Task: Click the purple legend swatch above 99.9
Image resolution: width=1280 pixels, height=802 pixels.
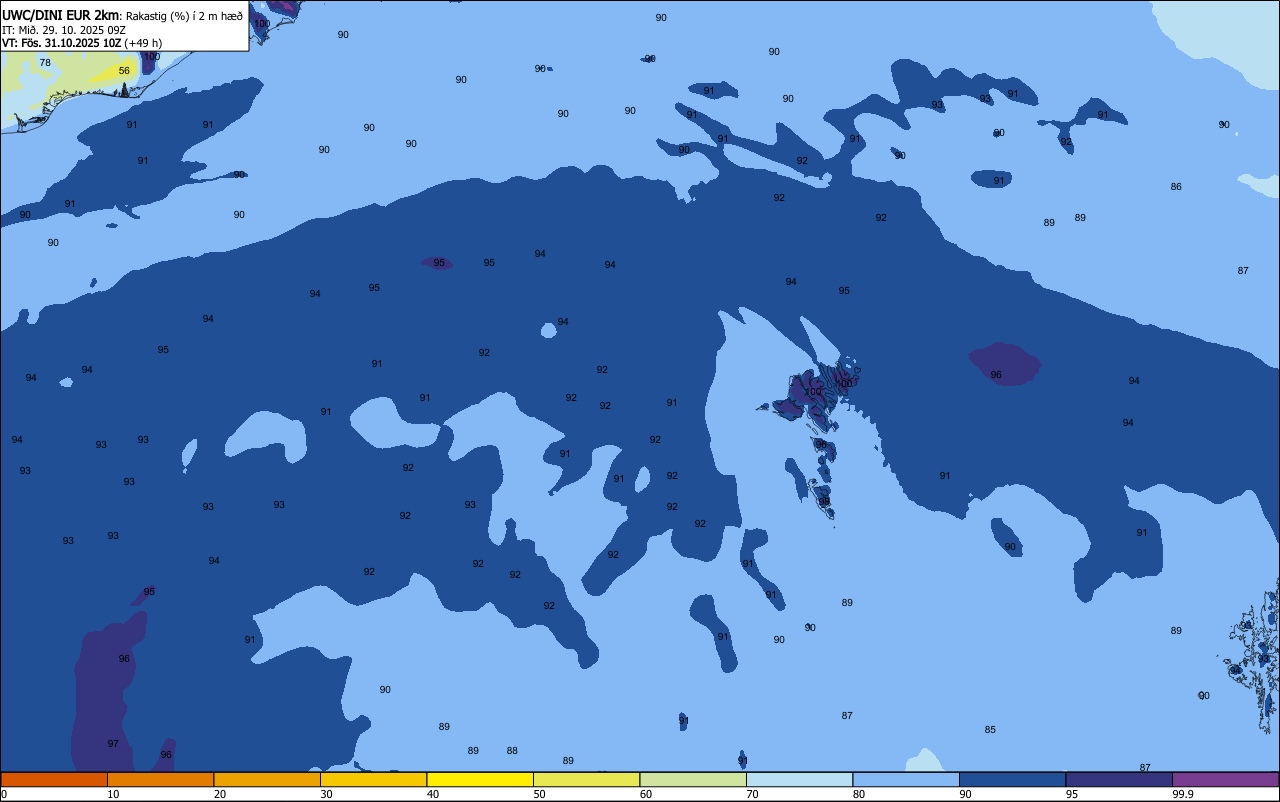Action: (1225, 779)
